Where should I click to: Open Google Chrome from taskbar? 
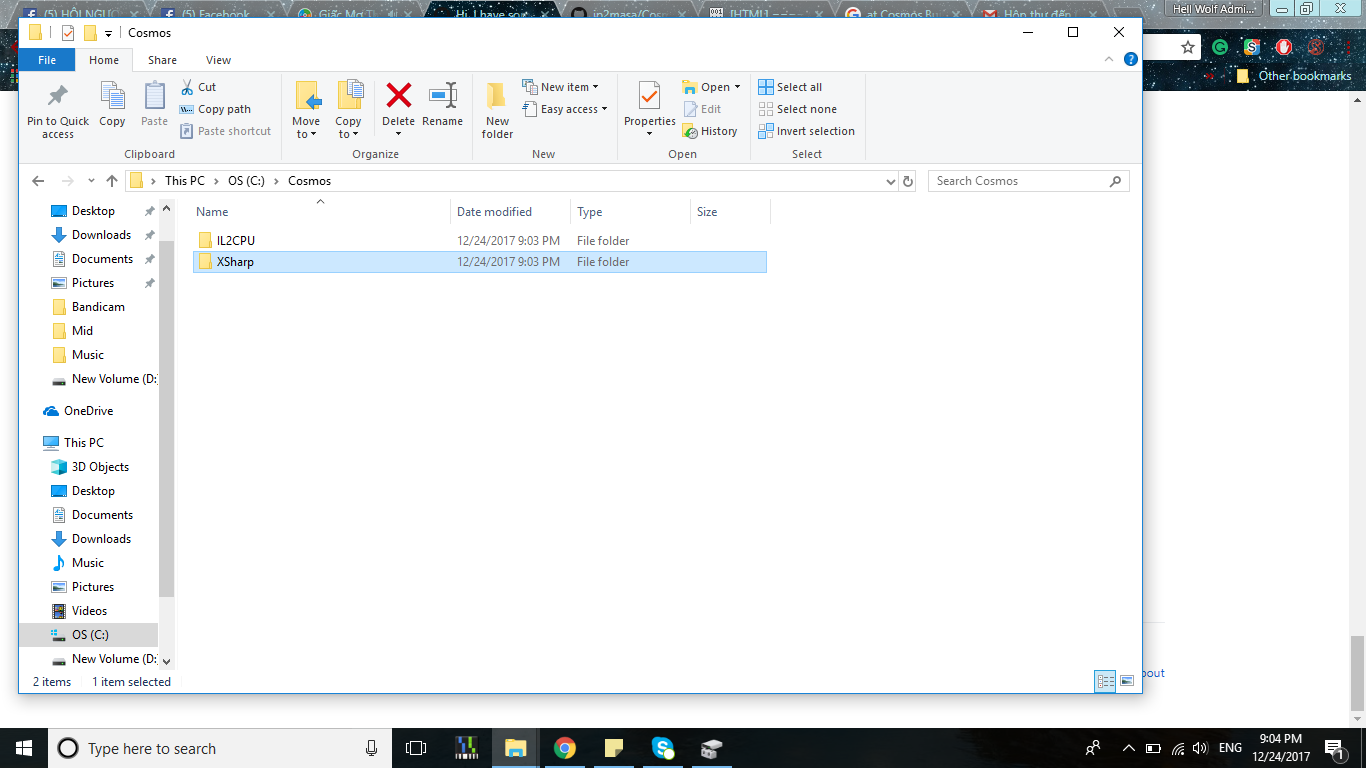[565, 748]
